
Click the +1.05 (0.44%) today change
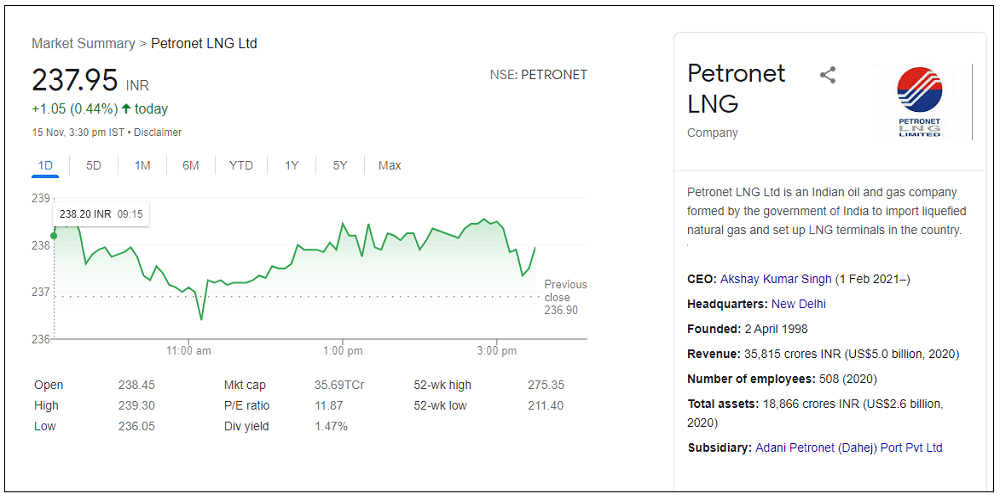pos(100,109)
